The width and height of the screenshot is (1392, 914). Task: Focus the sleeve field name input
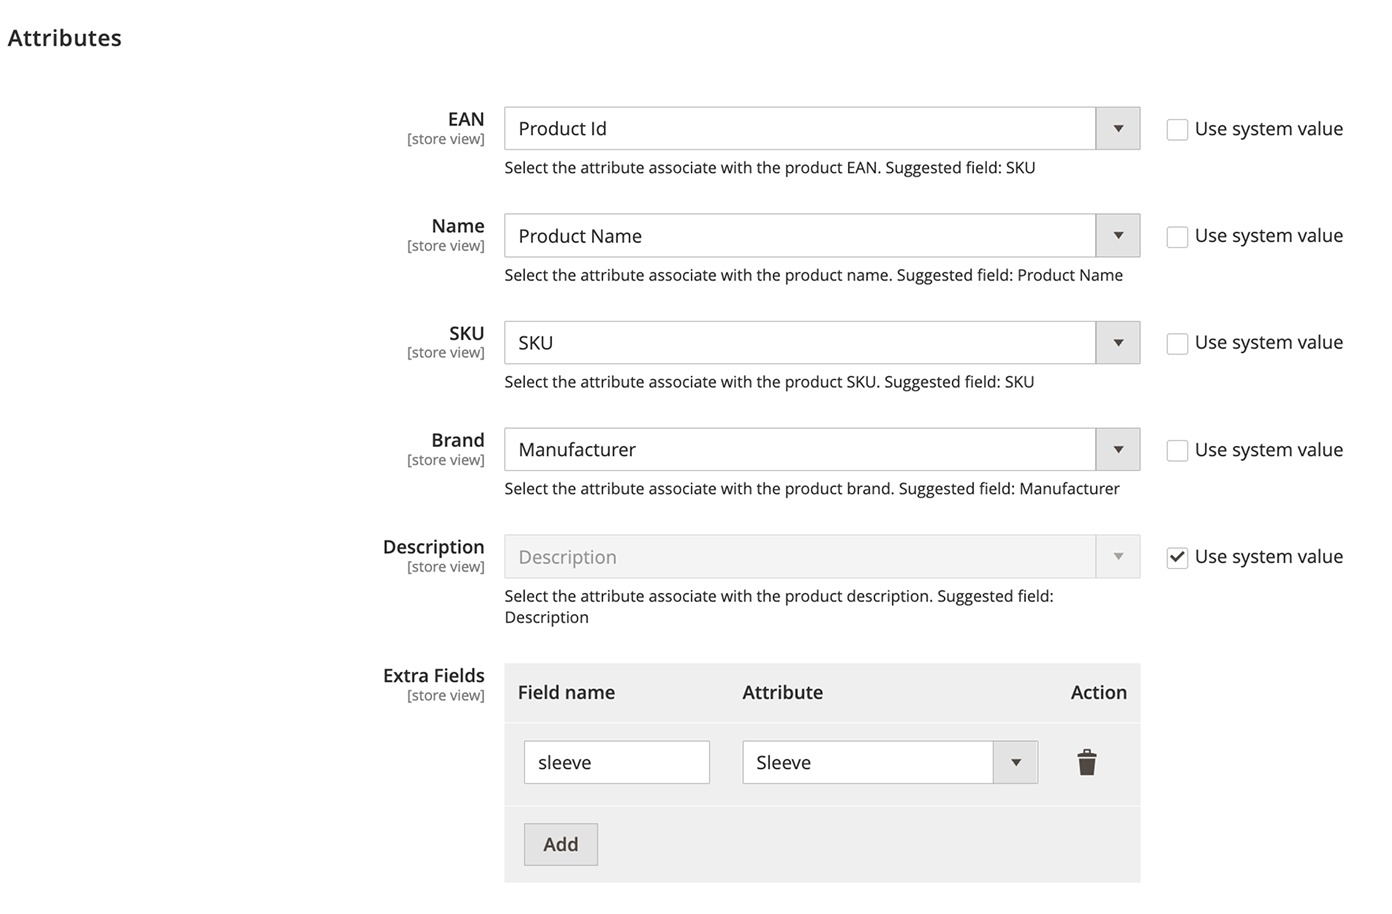[617, 763]
